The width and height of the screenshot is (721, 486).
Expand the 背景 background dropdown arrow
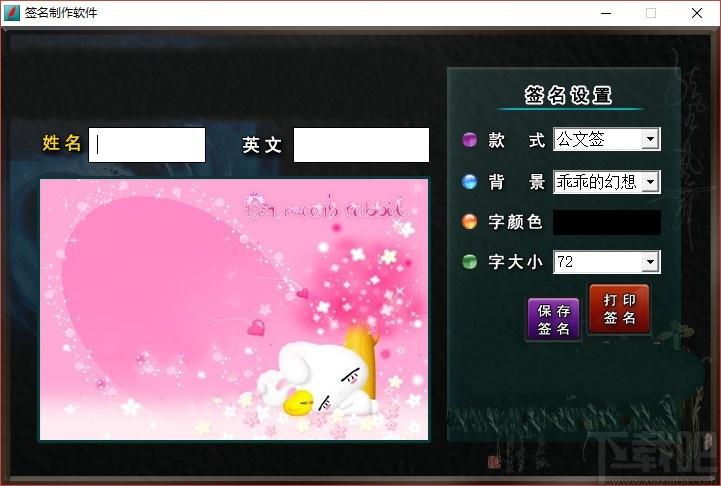[650, 182]
